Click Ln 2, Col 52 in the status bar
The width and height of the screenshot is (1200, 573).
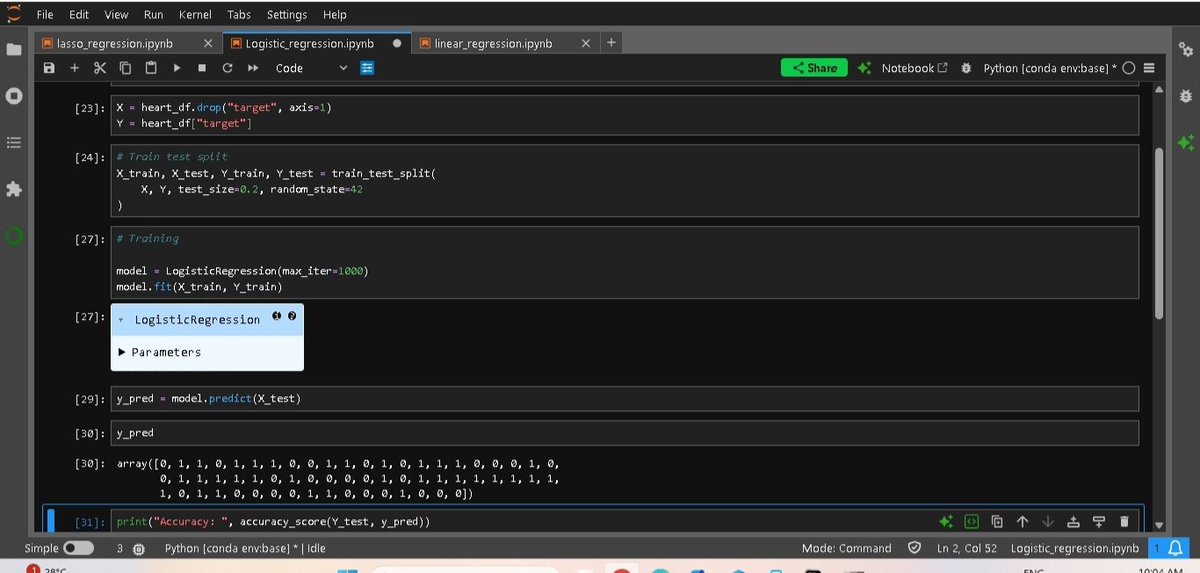(969, 548)
